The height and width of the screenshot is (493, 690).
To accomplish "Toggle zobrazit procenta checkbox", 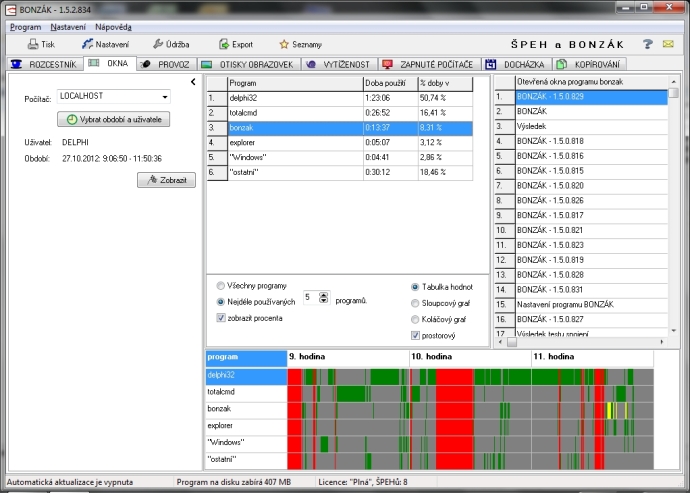I will click(x=221, y=317).
